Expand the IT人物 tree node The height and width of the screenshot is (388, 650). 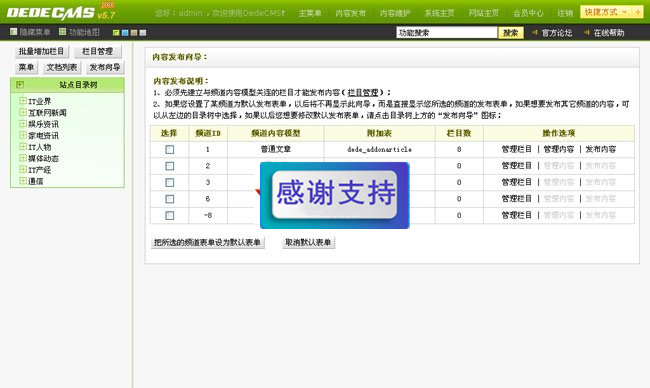point(23,146)
